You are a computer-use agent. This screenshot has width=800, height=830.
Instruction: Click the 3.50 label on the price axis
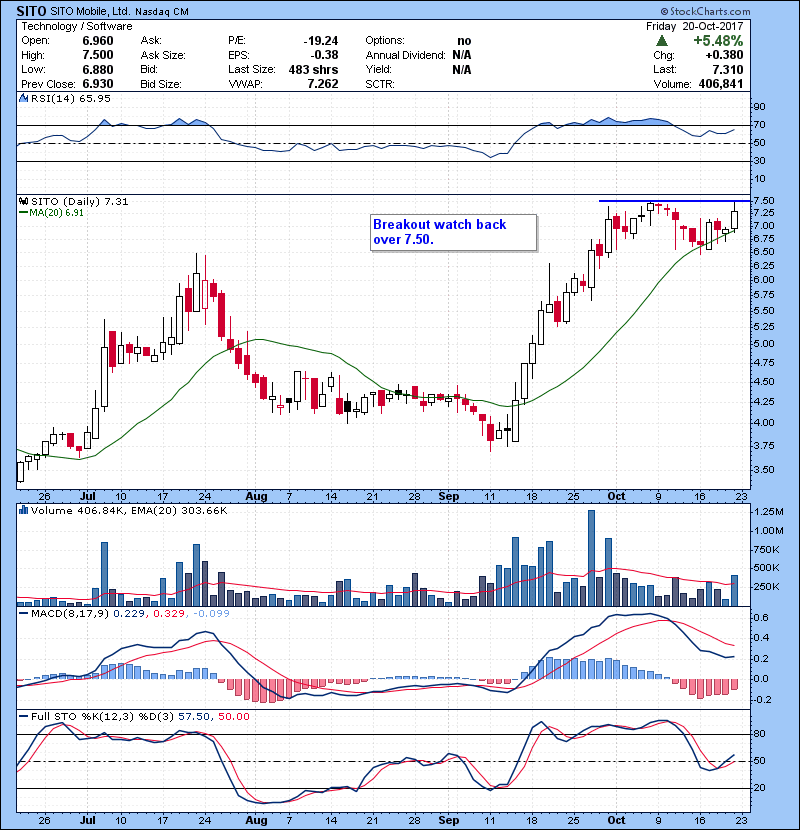point(764,470)
